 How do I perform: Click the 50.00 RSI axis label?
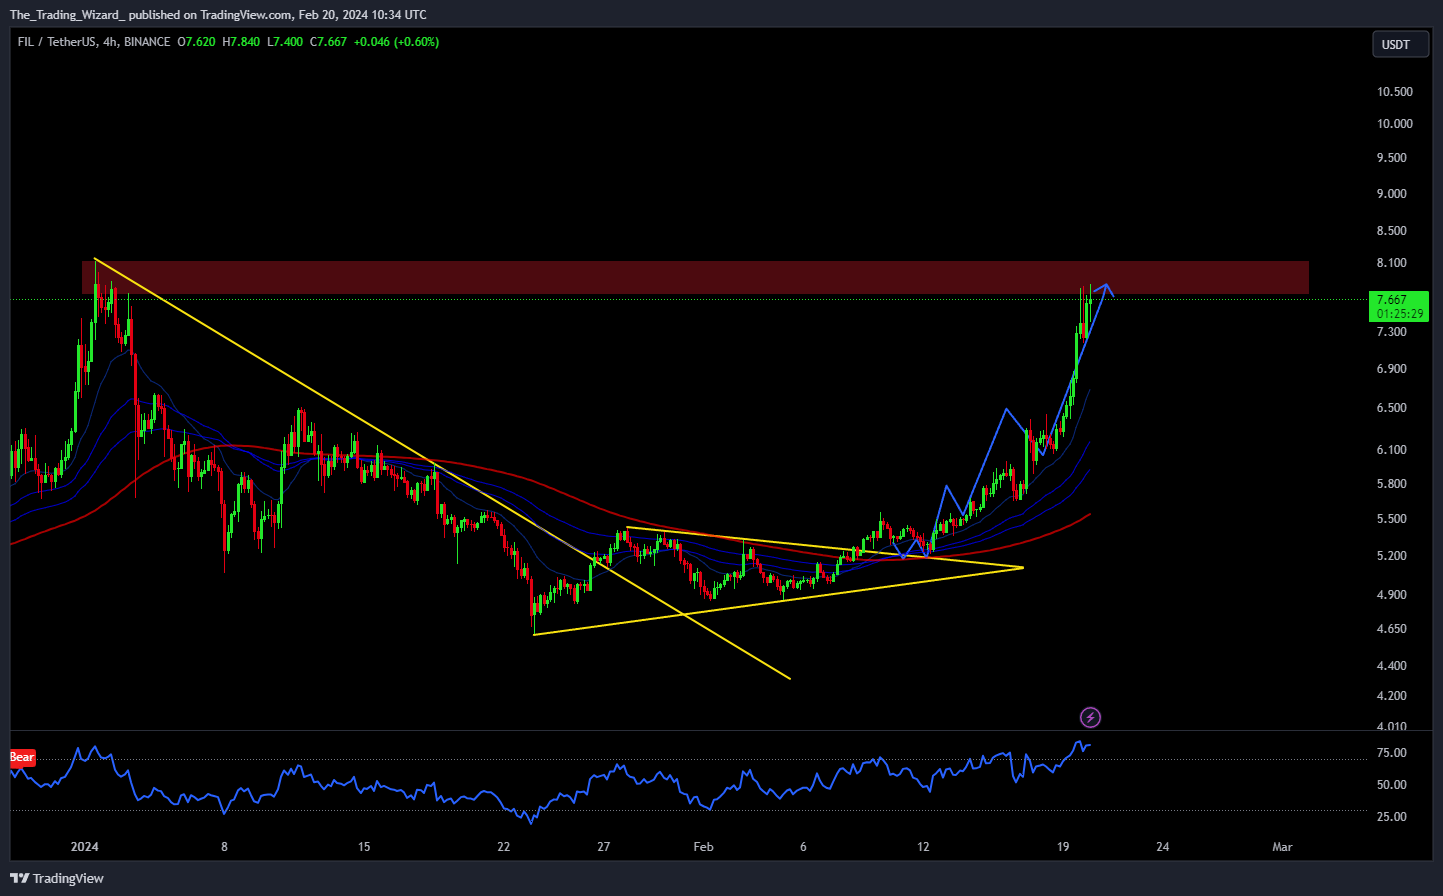(1392, 785)
